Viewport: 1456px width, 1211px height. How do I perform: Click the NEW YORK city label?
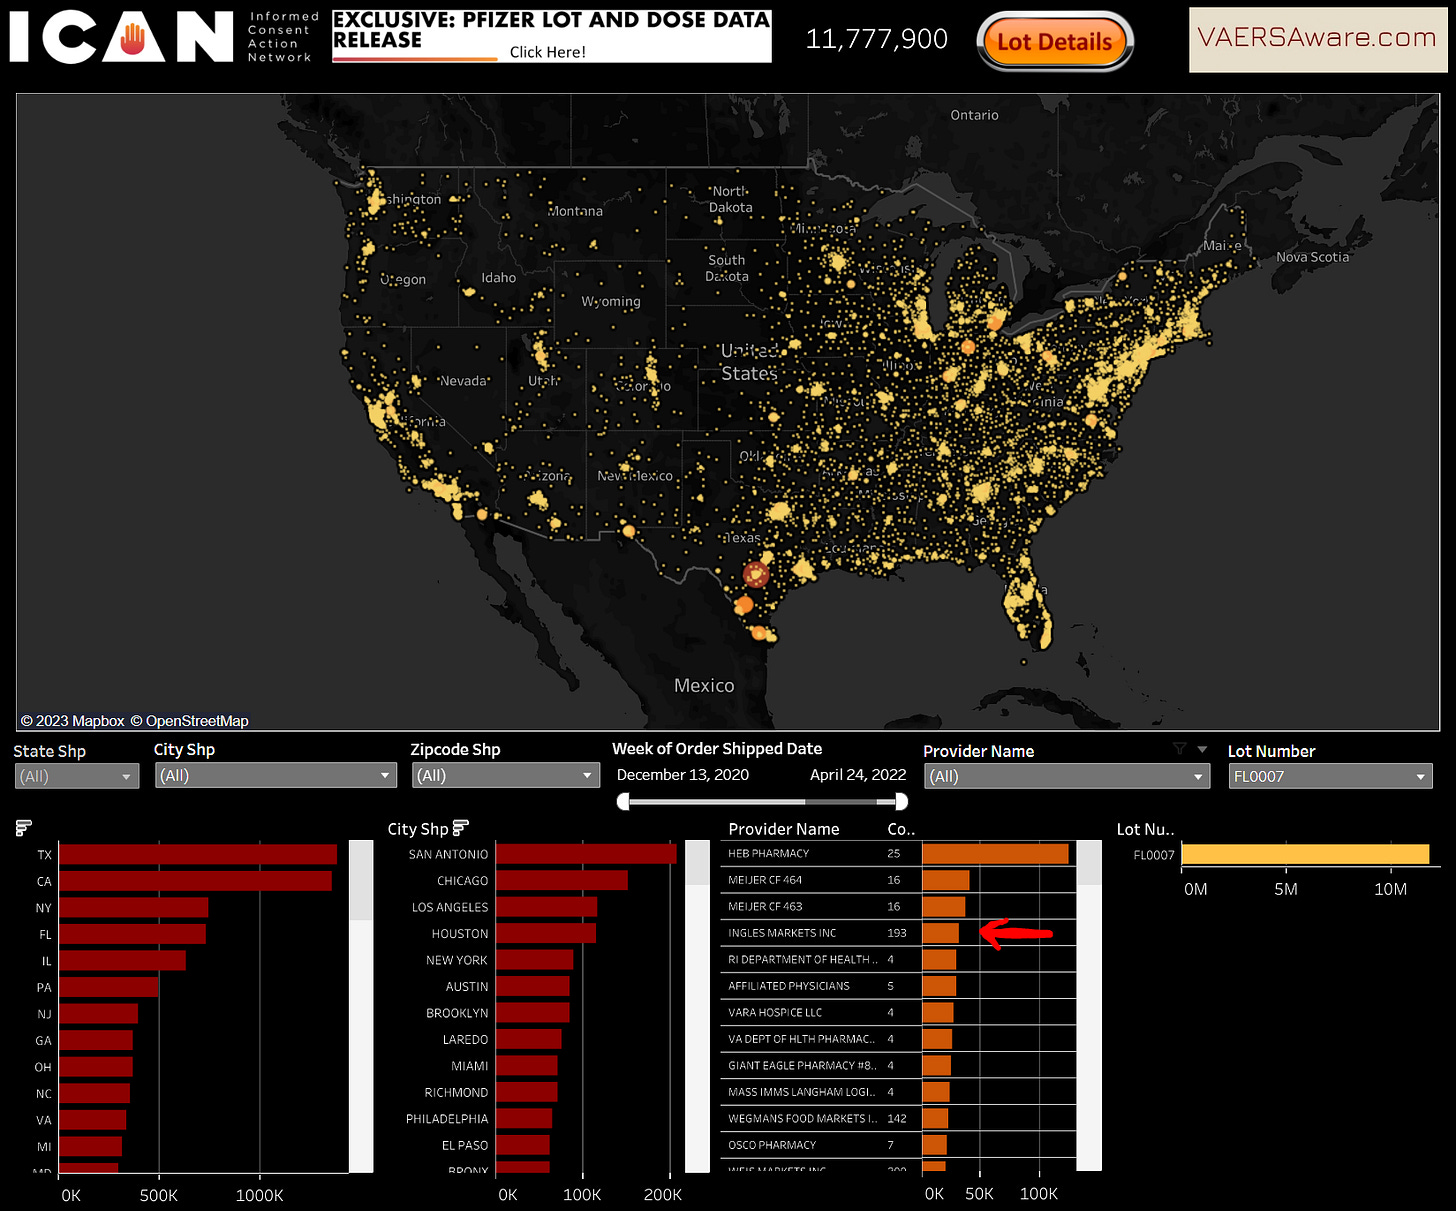coord(457,960)
